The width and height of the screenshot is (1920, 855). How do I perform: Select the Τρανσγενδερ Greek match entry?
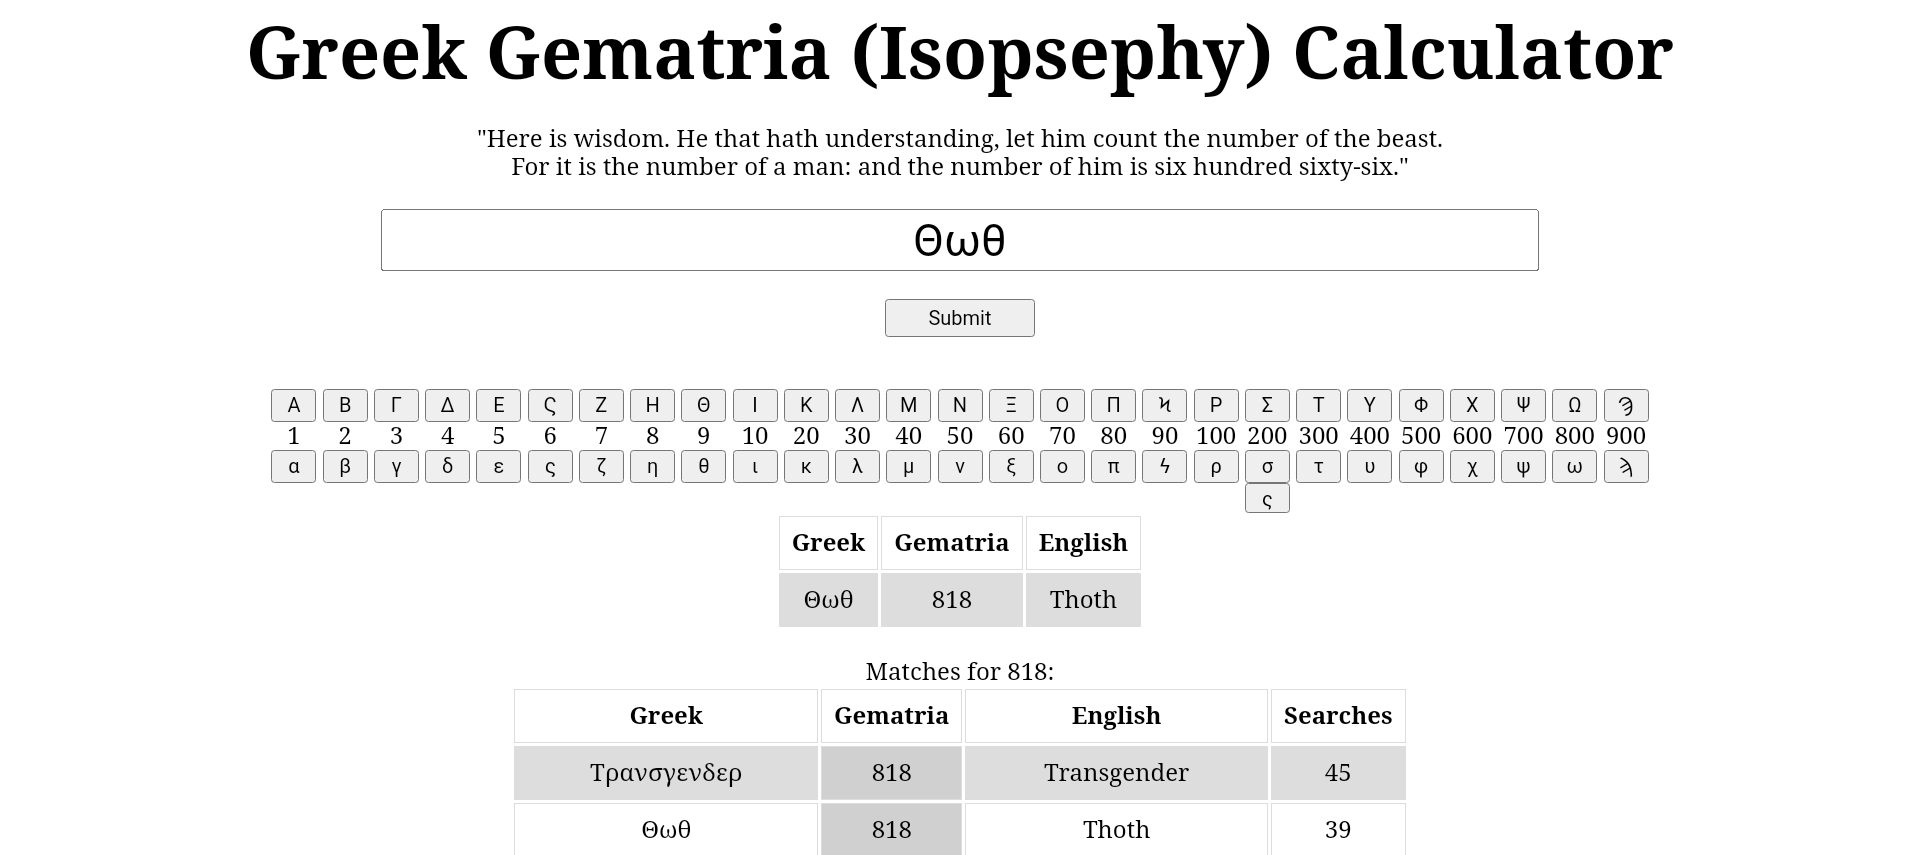pos(666,773)
